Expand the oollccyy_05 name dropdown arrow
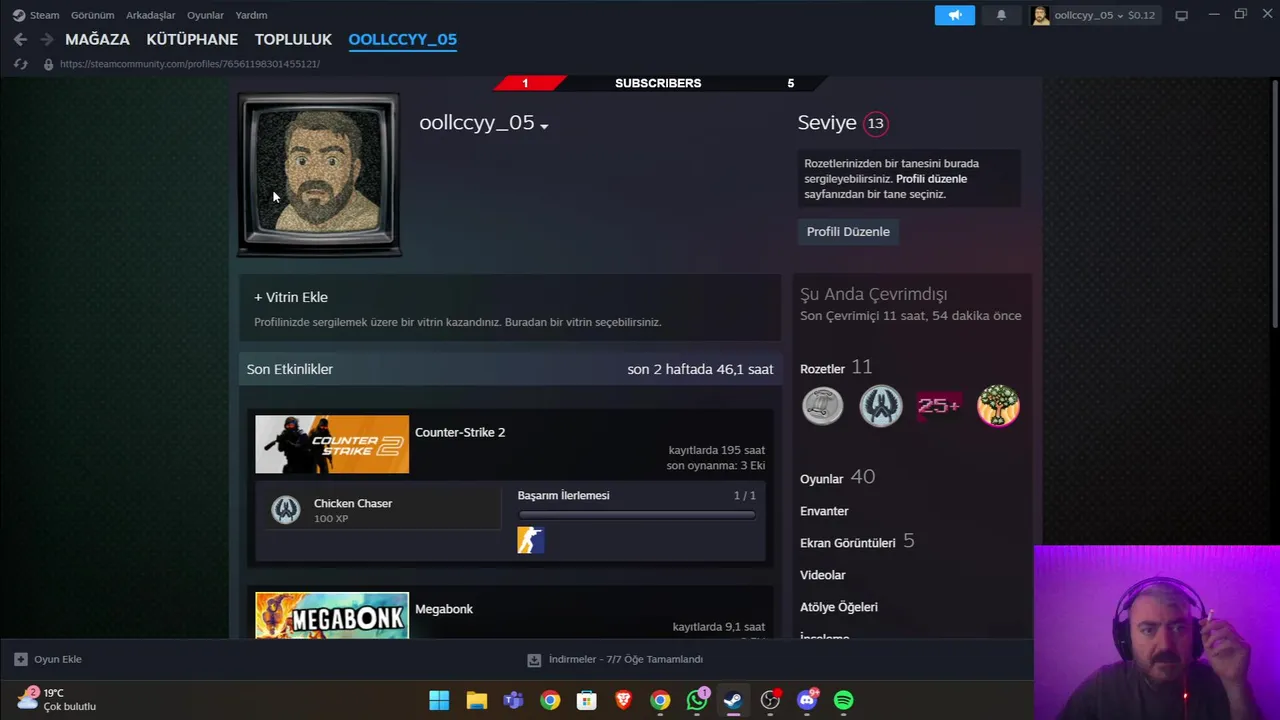The image size is (1280, 720). (544, 126)
